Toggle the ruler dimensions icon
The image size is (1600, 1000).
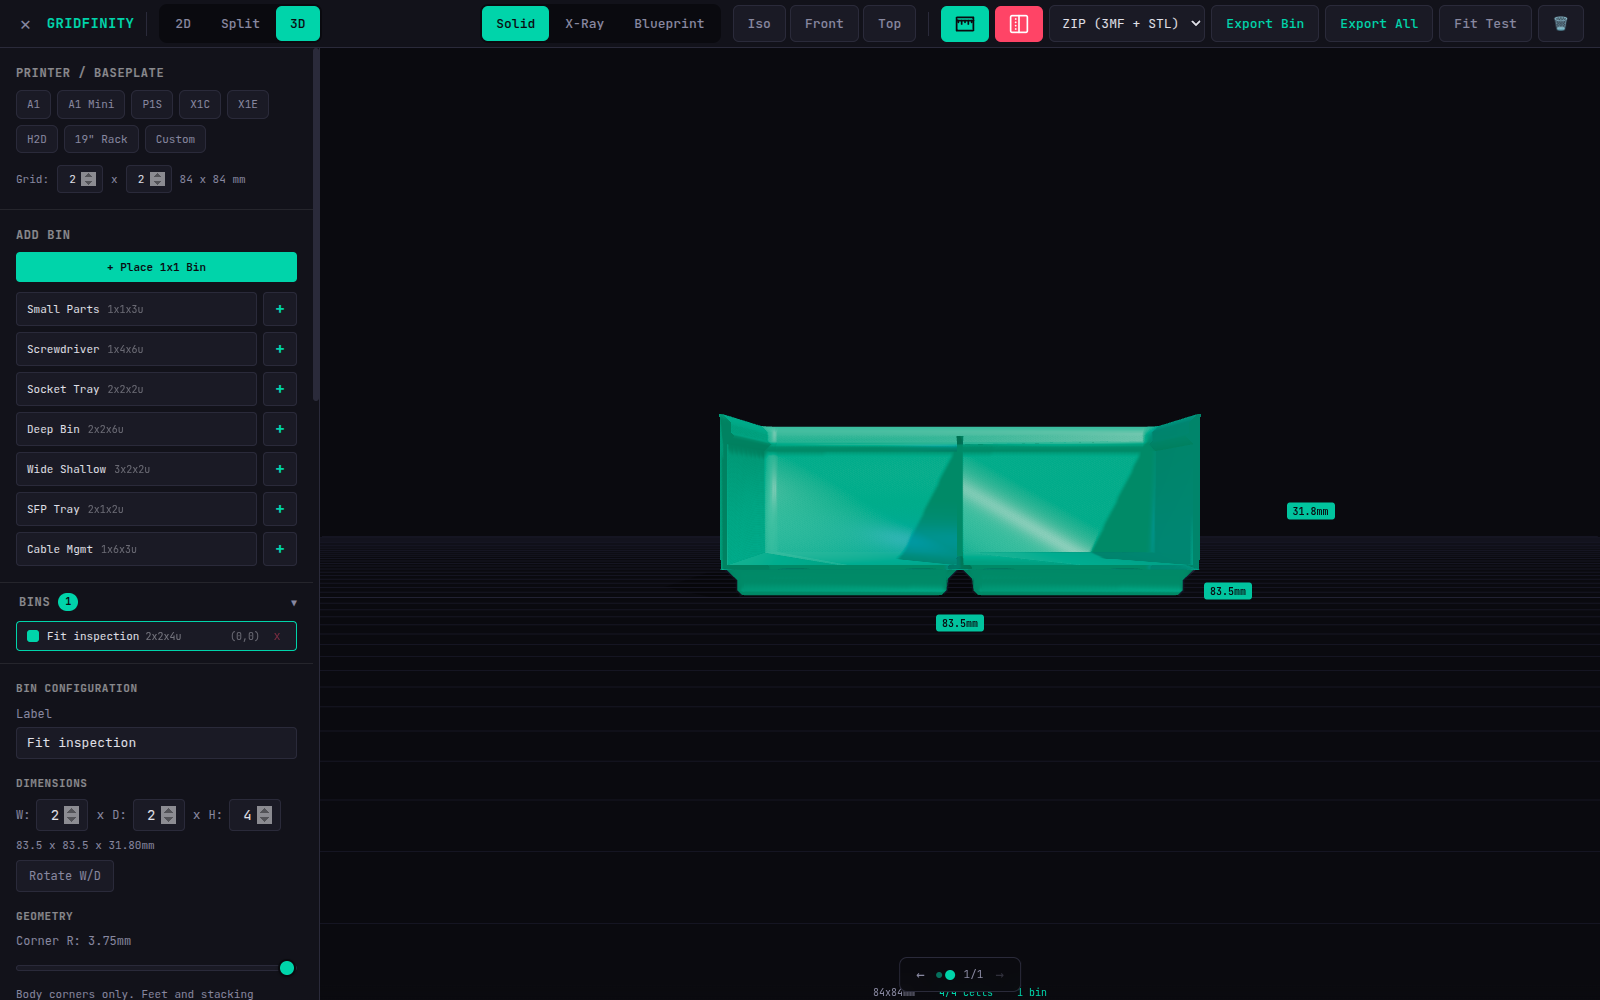coord(965,24)
